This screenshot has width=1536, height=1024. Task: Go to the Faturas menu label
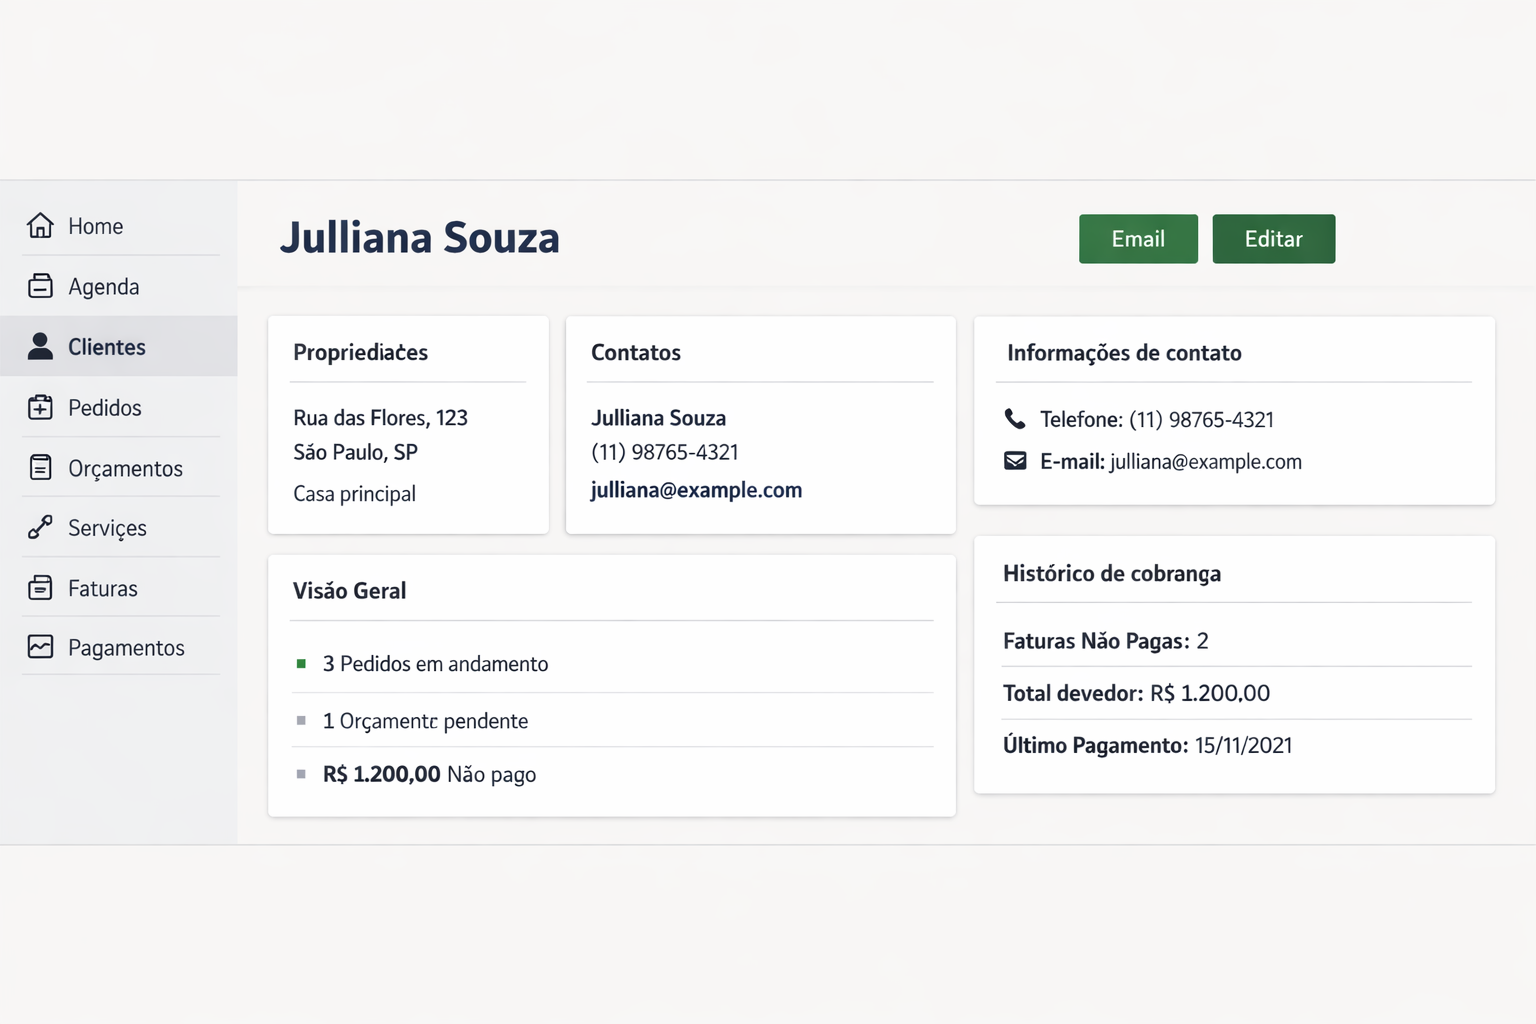pos(103,589)
